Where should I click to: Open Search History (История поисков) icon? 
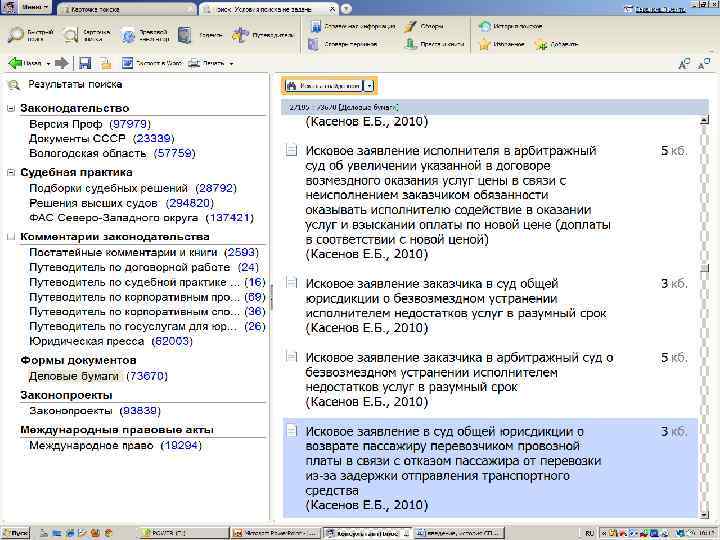(484, 26)
